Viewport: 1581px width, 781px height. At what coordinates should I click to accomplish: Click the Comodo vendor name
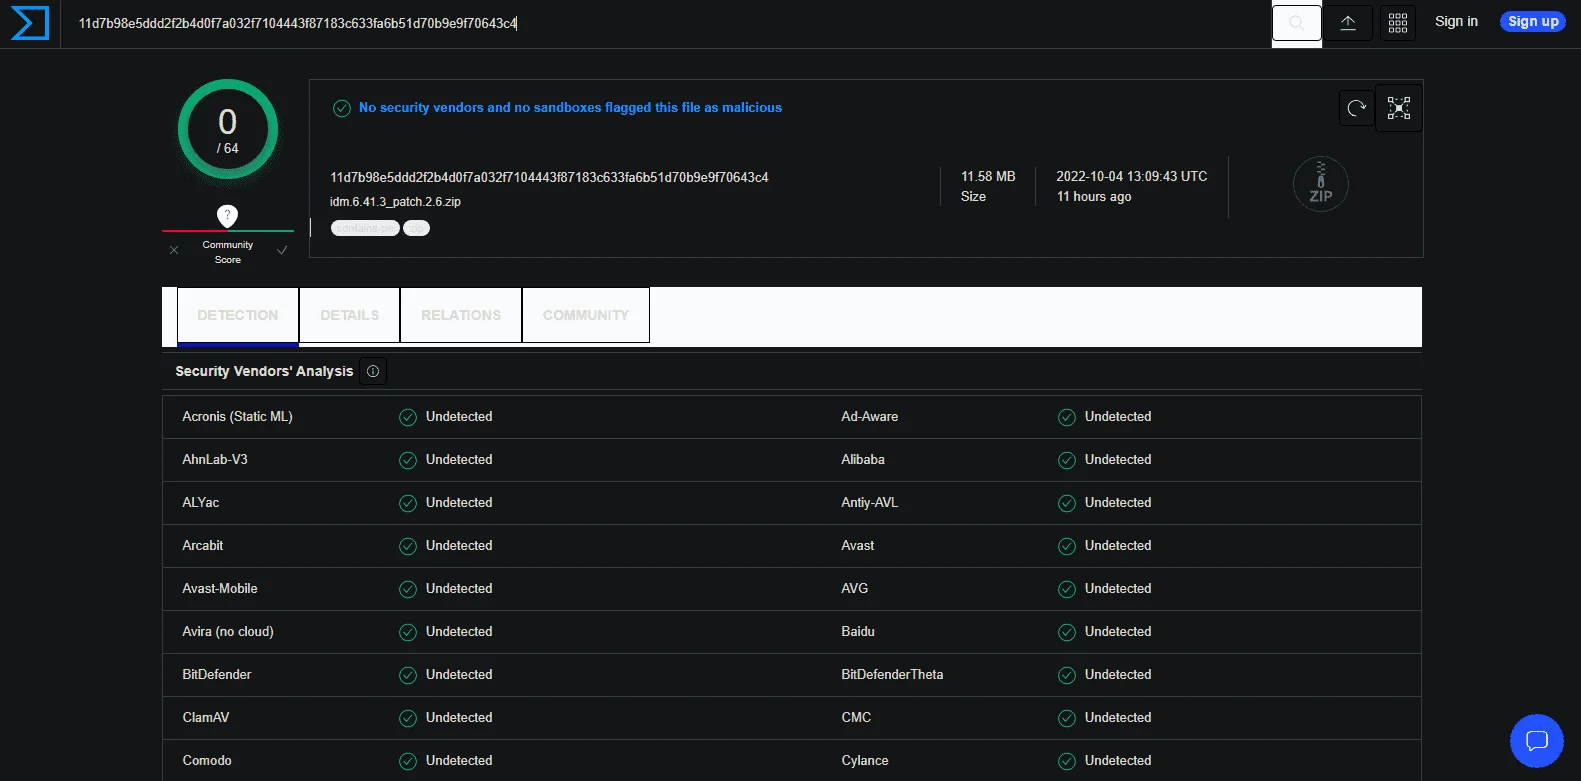[x=207, y=761]
